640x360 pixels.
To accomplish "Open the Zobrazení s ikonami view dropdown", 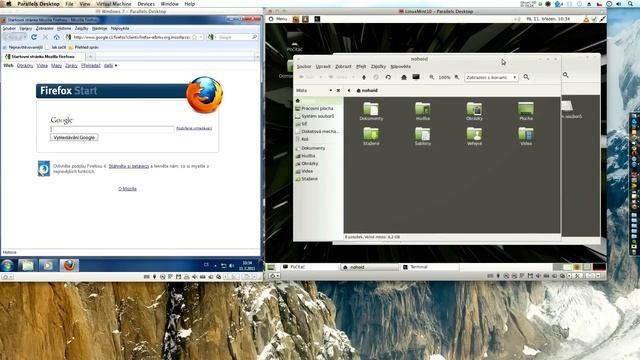I will pyautogui.click(x=491, y=77).
